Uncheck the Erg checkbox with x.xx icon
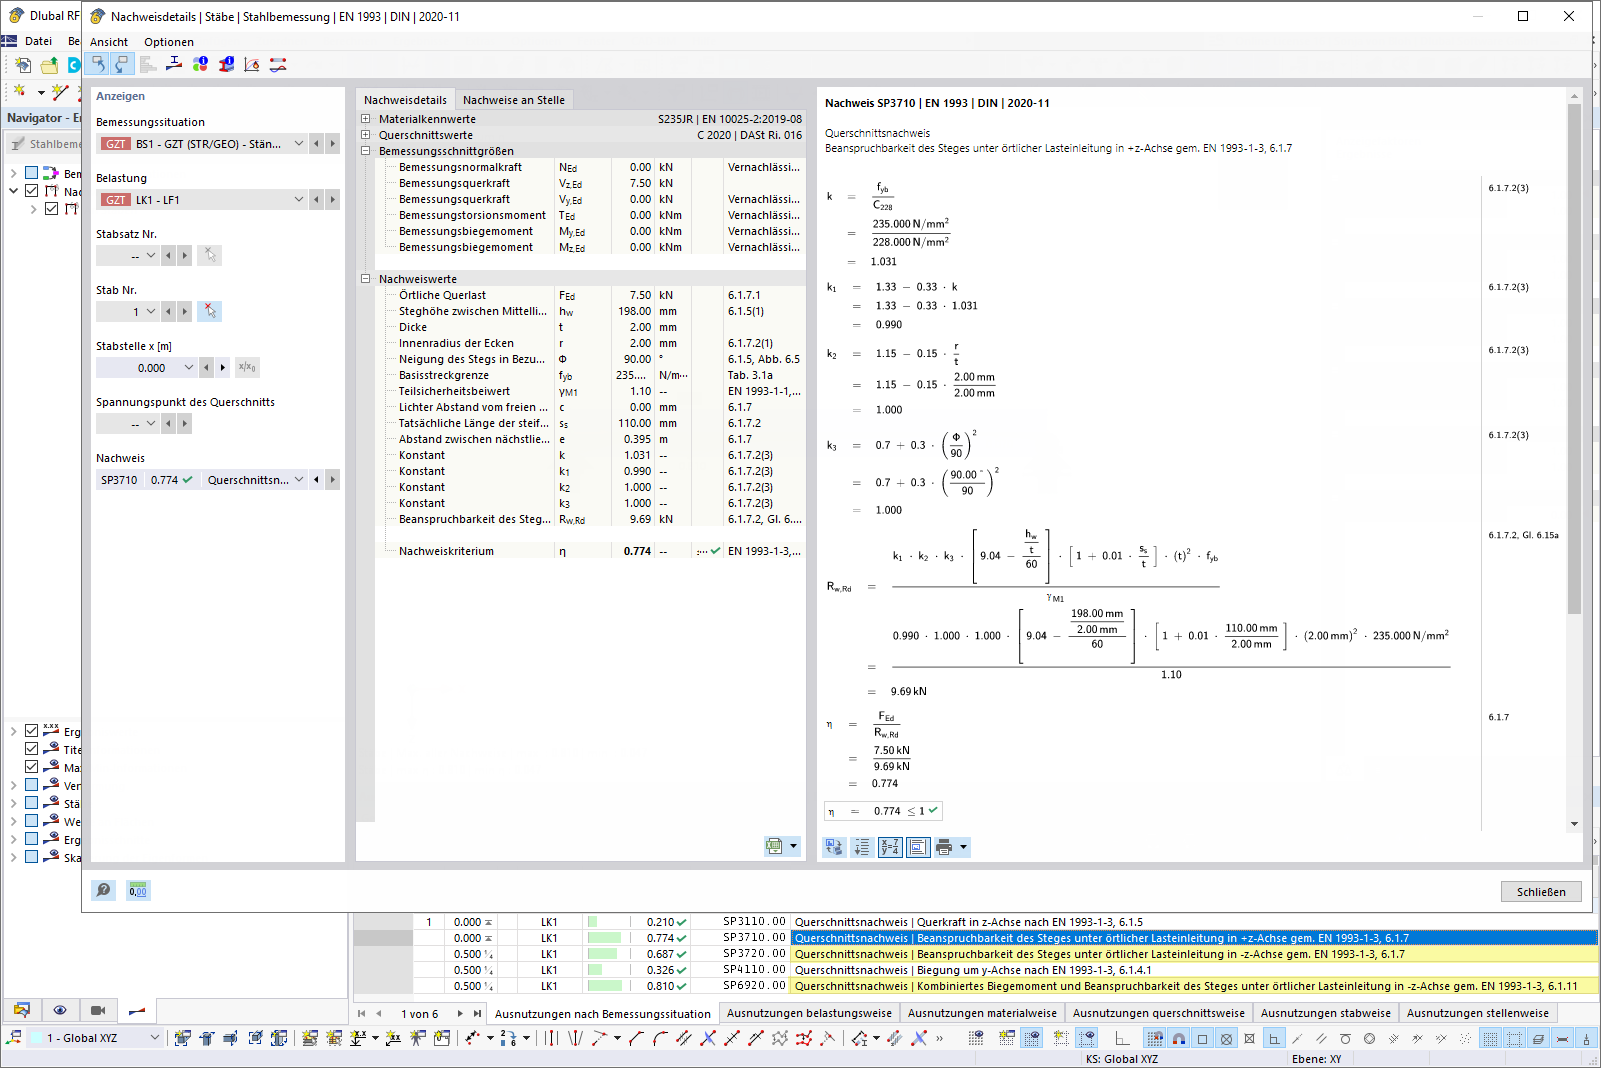 coord(32,731)
